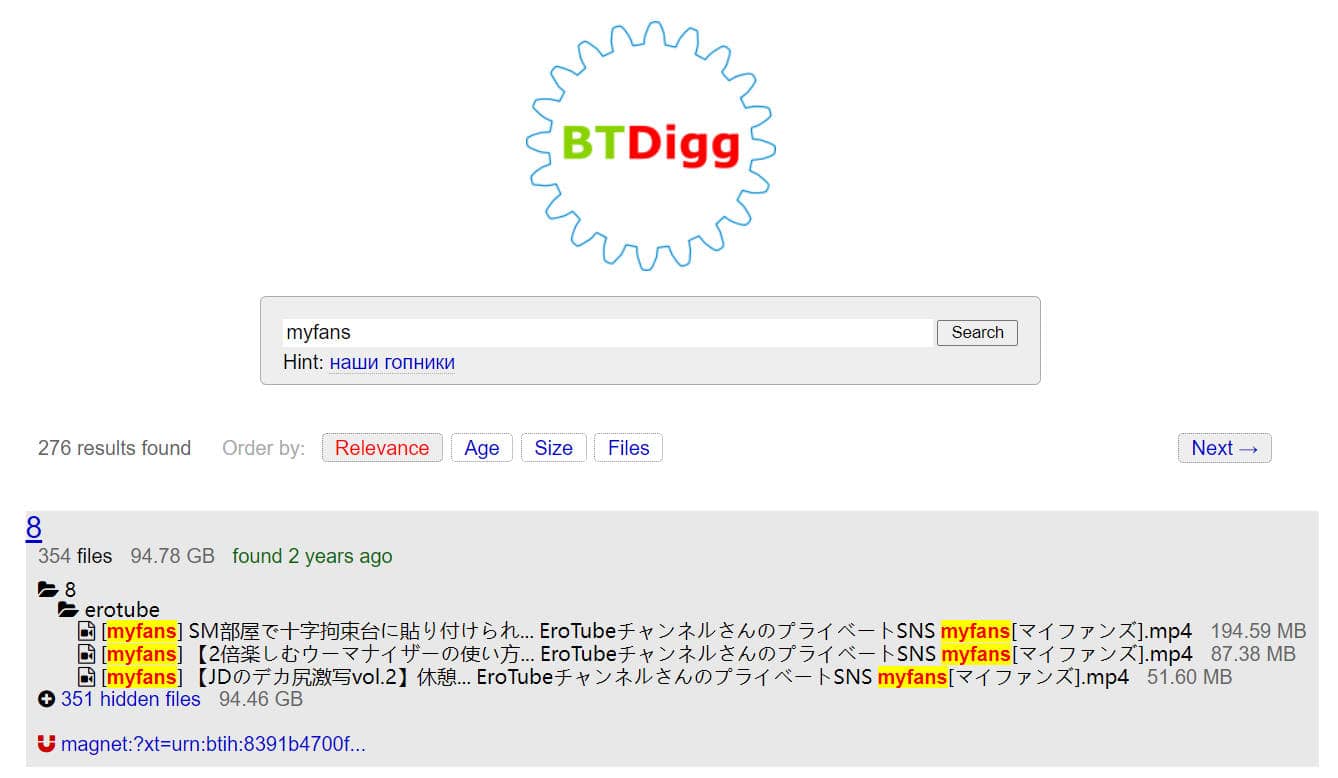Select file name starting "【JDのデカ尻"
The image size is (1338, 778).
(615, 678)
